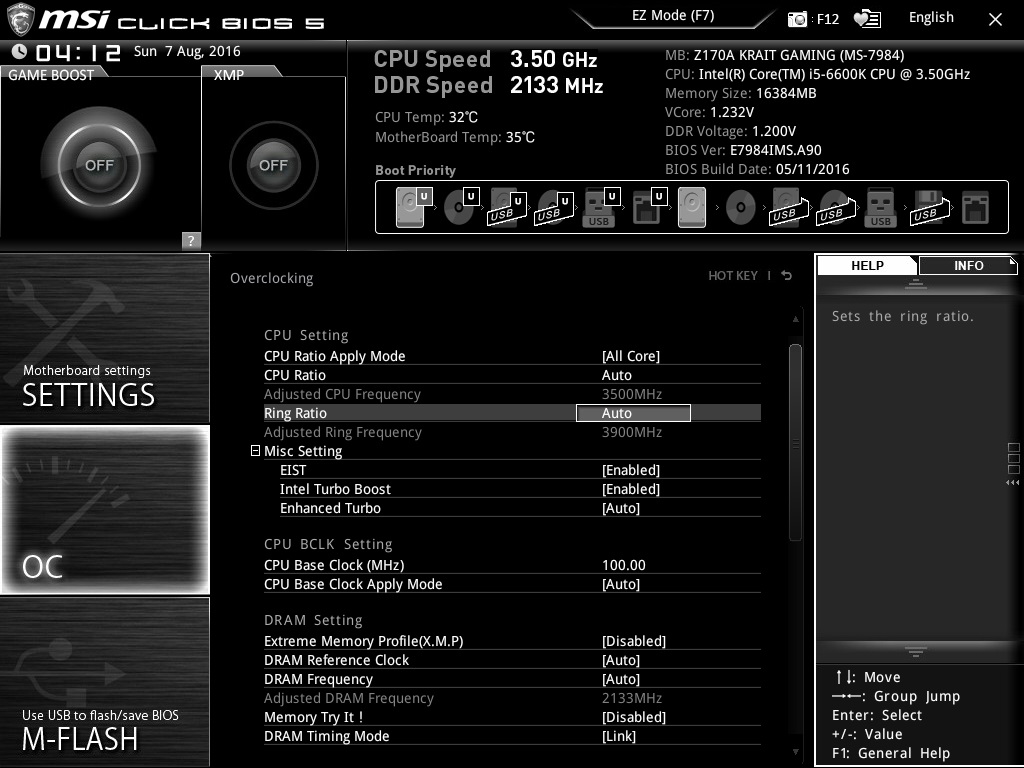
Task: Select legacy hard disk boot icon
Action: click(692, 208)
